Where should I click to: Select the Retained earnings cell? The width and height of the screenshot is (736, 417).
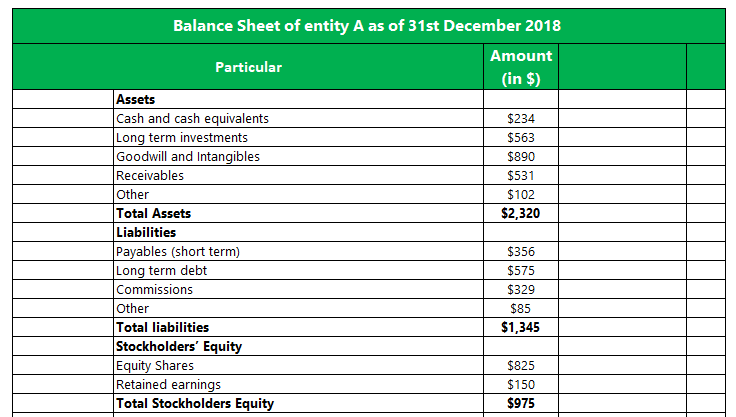click(x=297, y=385)
